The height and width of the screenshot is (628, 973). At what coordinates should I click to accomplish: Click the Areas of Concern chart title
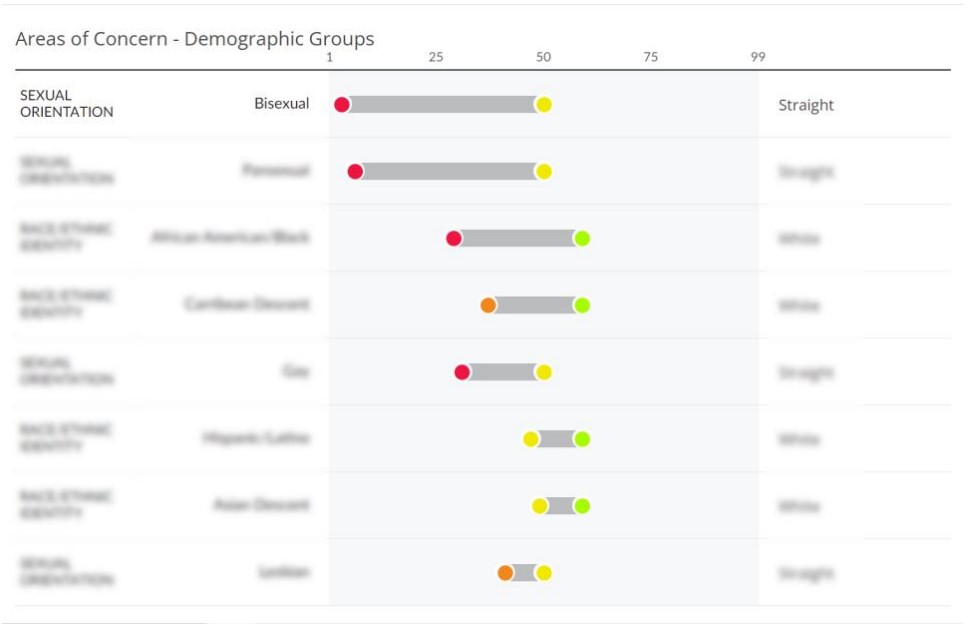click(x=195, y=39)
